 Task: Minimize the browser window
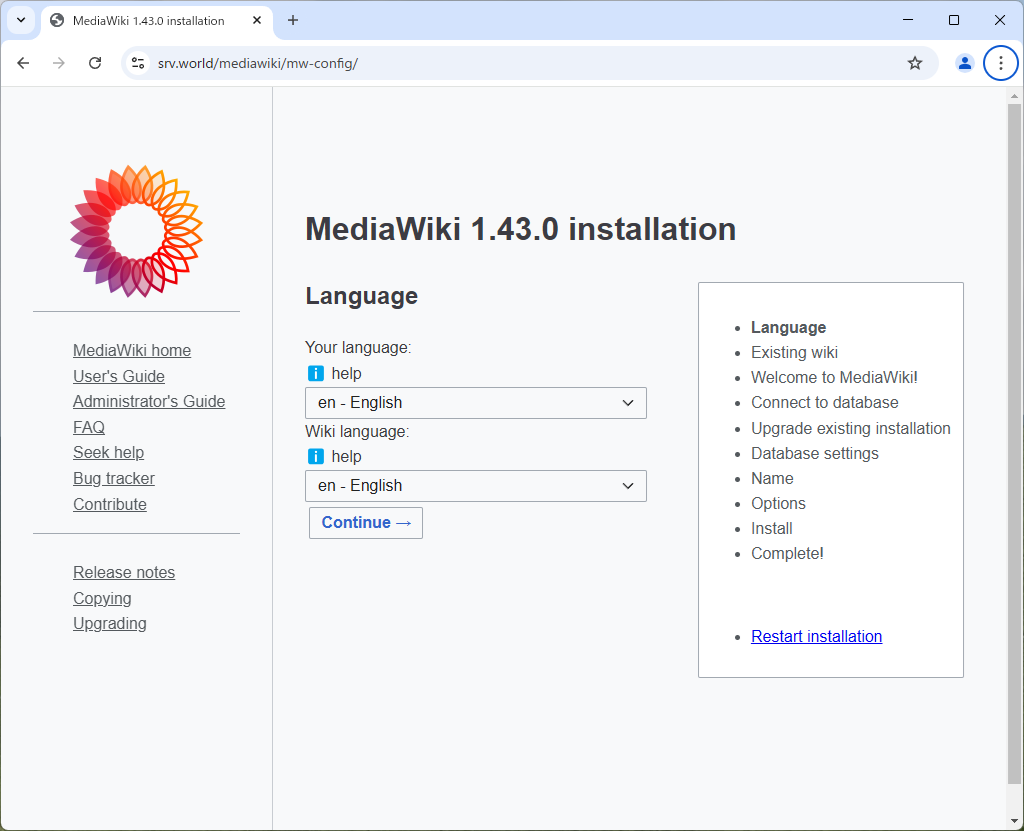tap(908, 20)
